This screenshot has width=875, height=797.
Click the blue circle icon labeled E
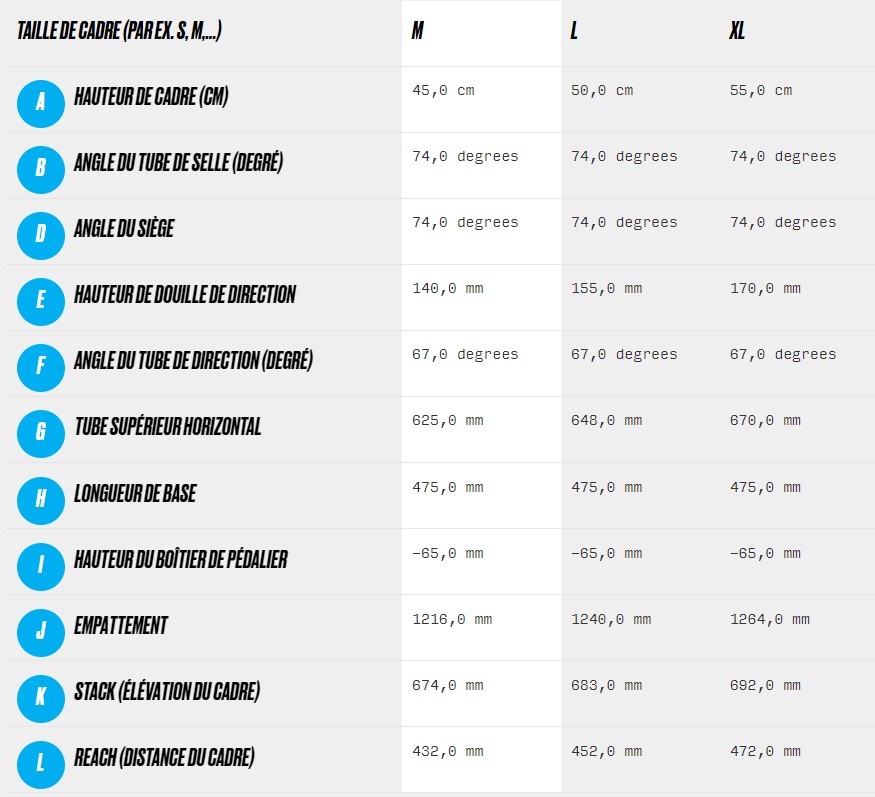click(41, 301)
